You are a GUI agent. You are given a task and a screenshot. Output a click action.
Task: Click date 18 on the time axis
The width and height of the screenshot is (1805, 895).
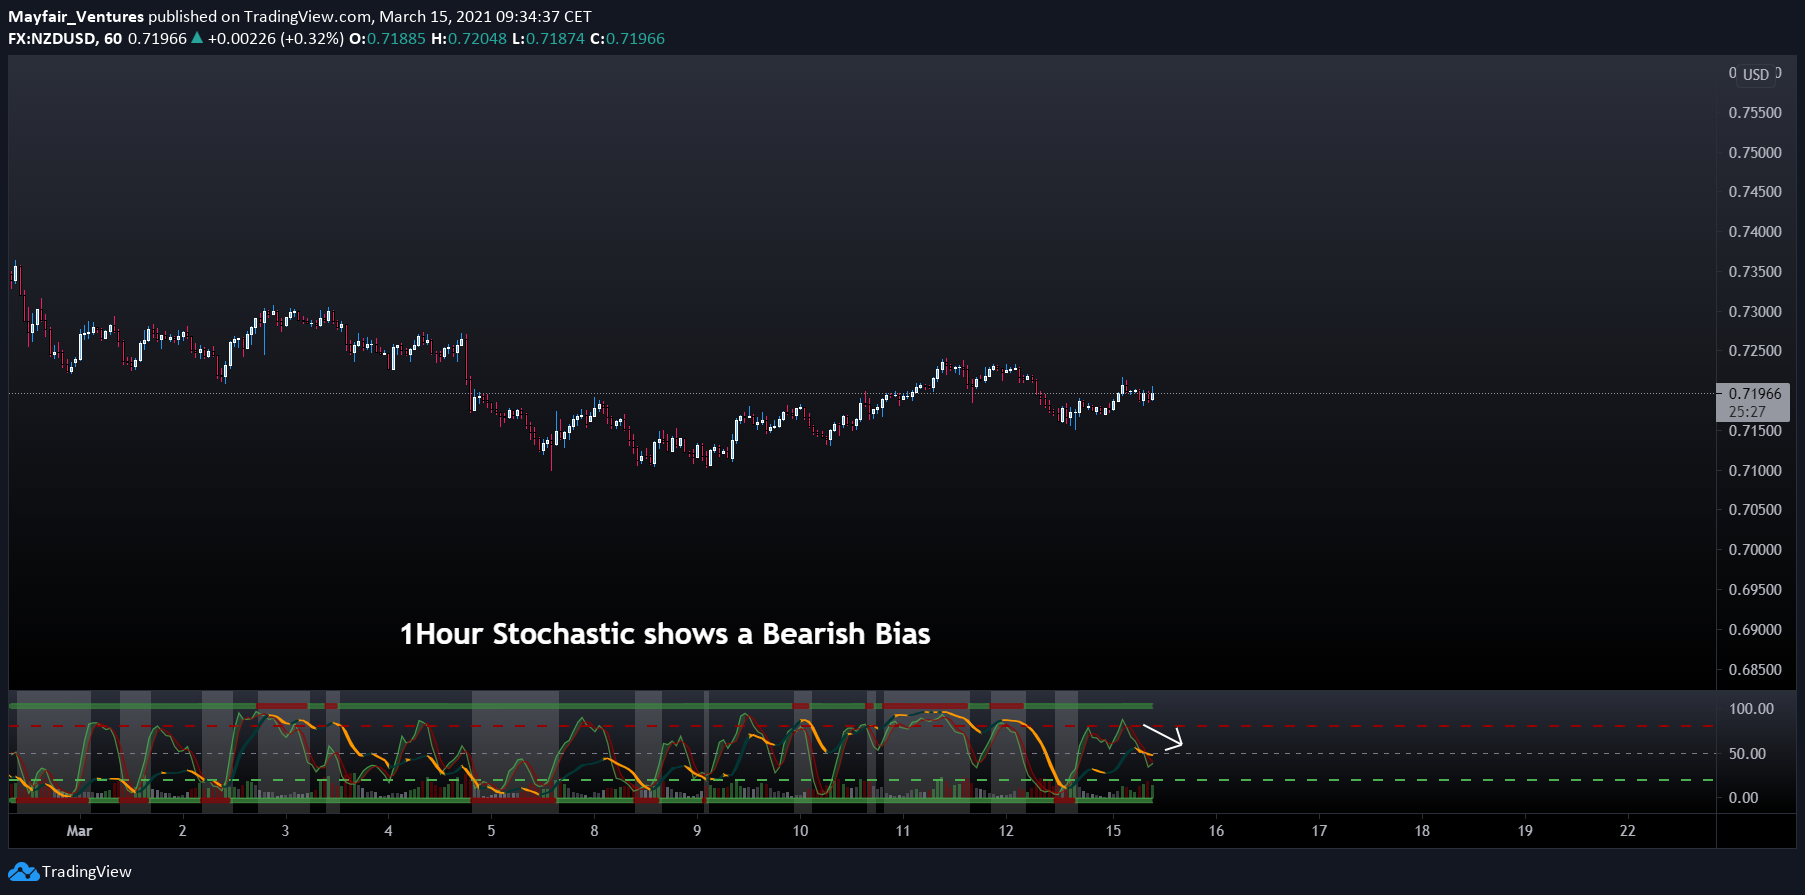coord(1422,831)
